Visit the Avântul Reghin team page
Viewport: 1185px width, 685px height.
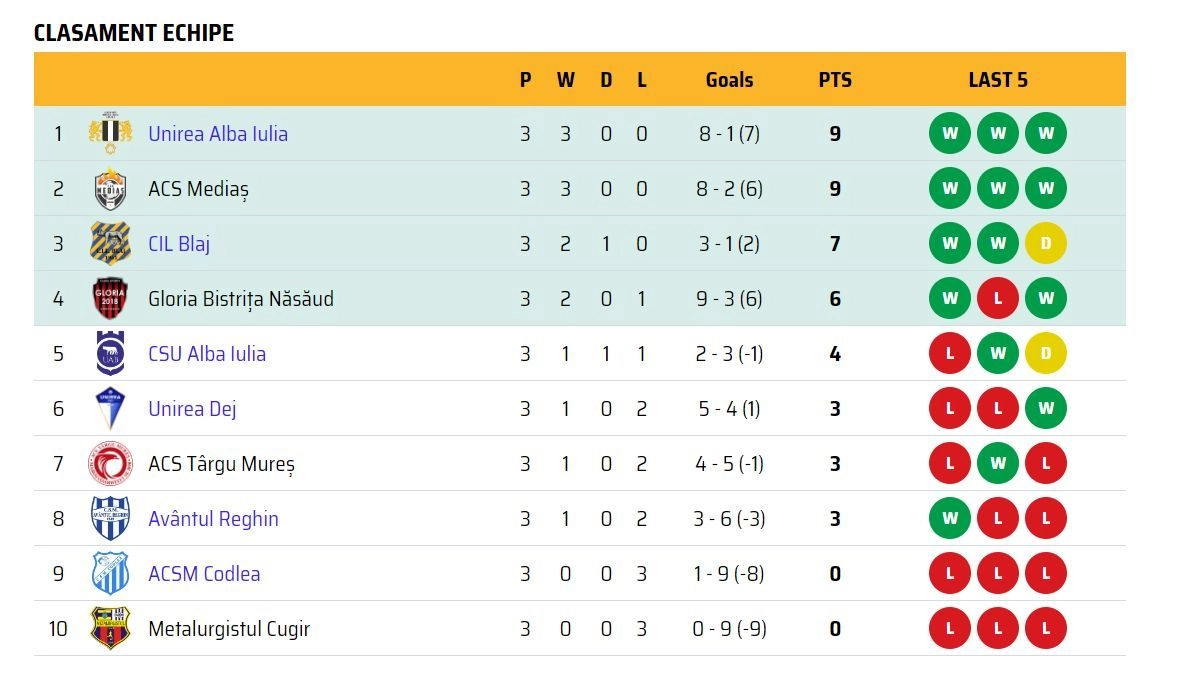coord(213,519)
